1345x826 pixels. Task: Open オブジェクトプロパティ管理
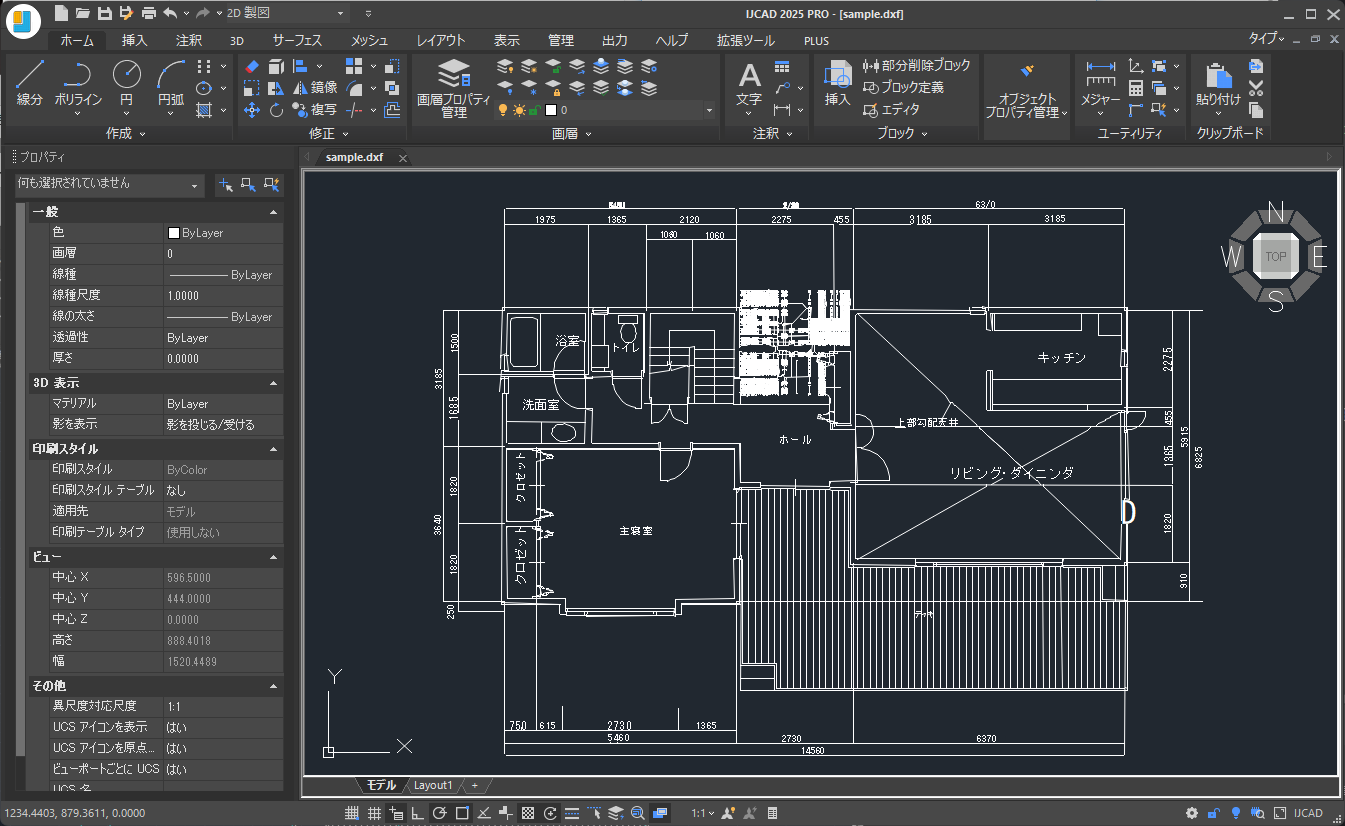[x=1025, y=90]
